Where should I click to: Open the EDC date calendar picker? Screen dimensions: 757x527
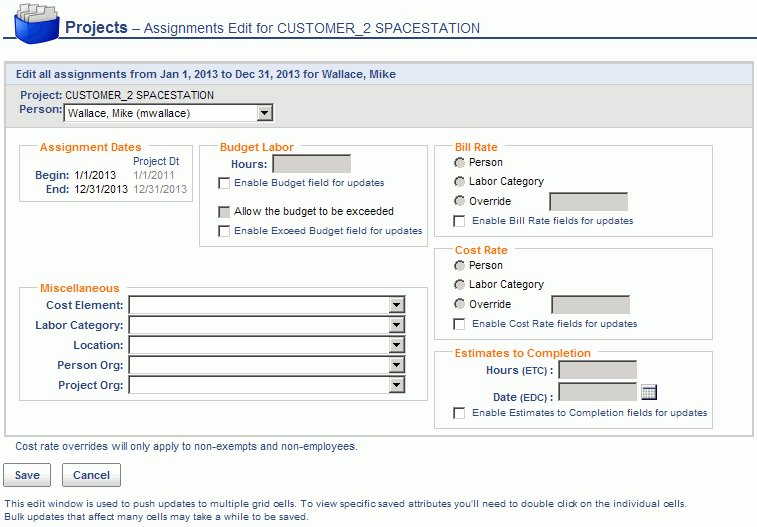coord(649,392)
